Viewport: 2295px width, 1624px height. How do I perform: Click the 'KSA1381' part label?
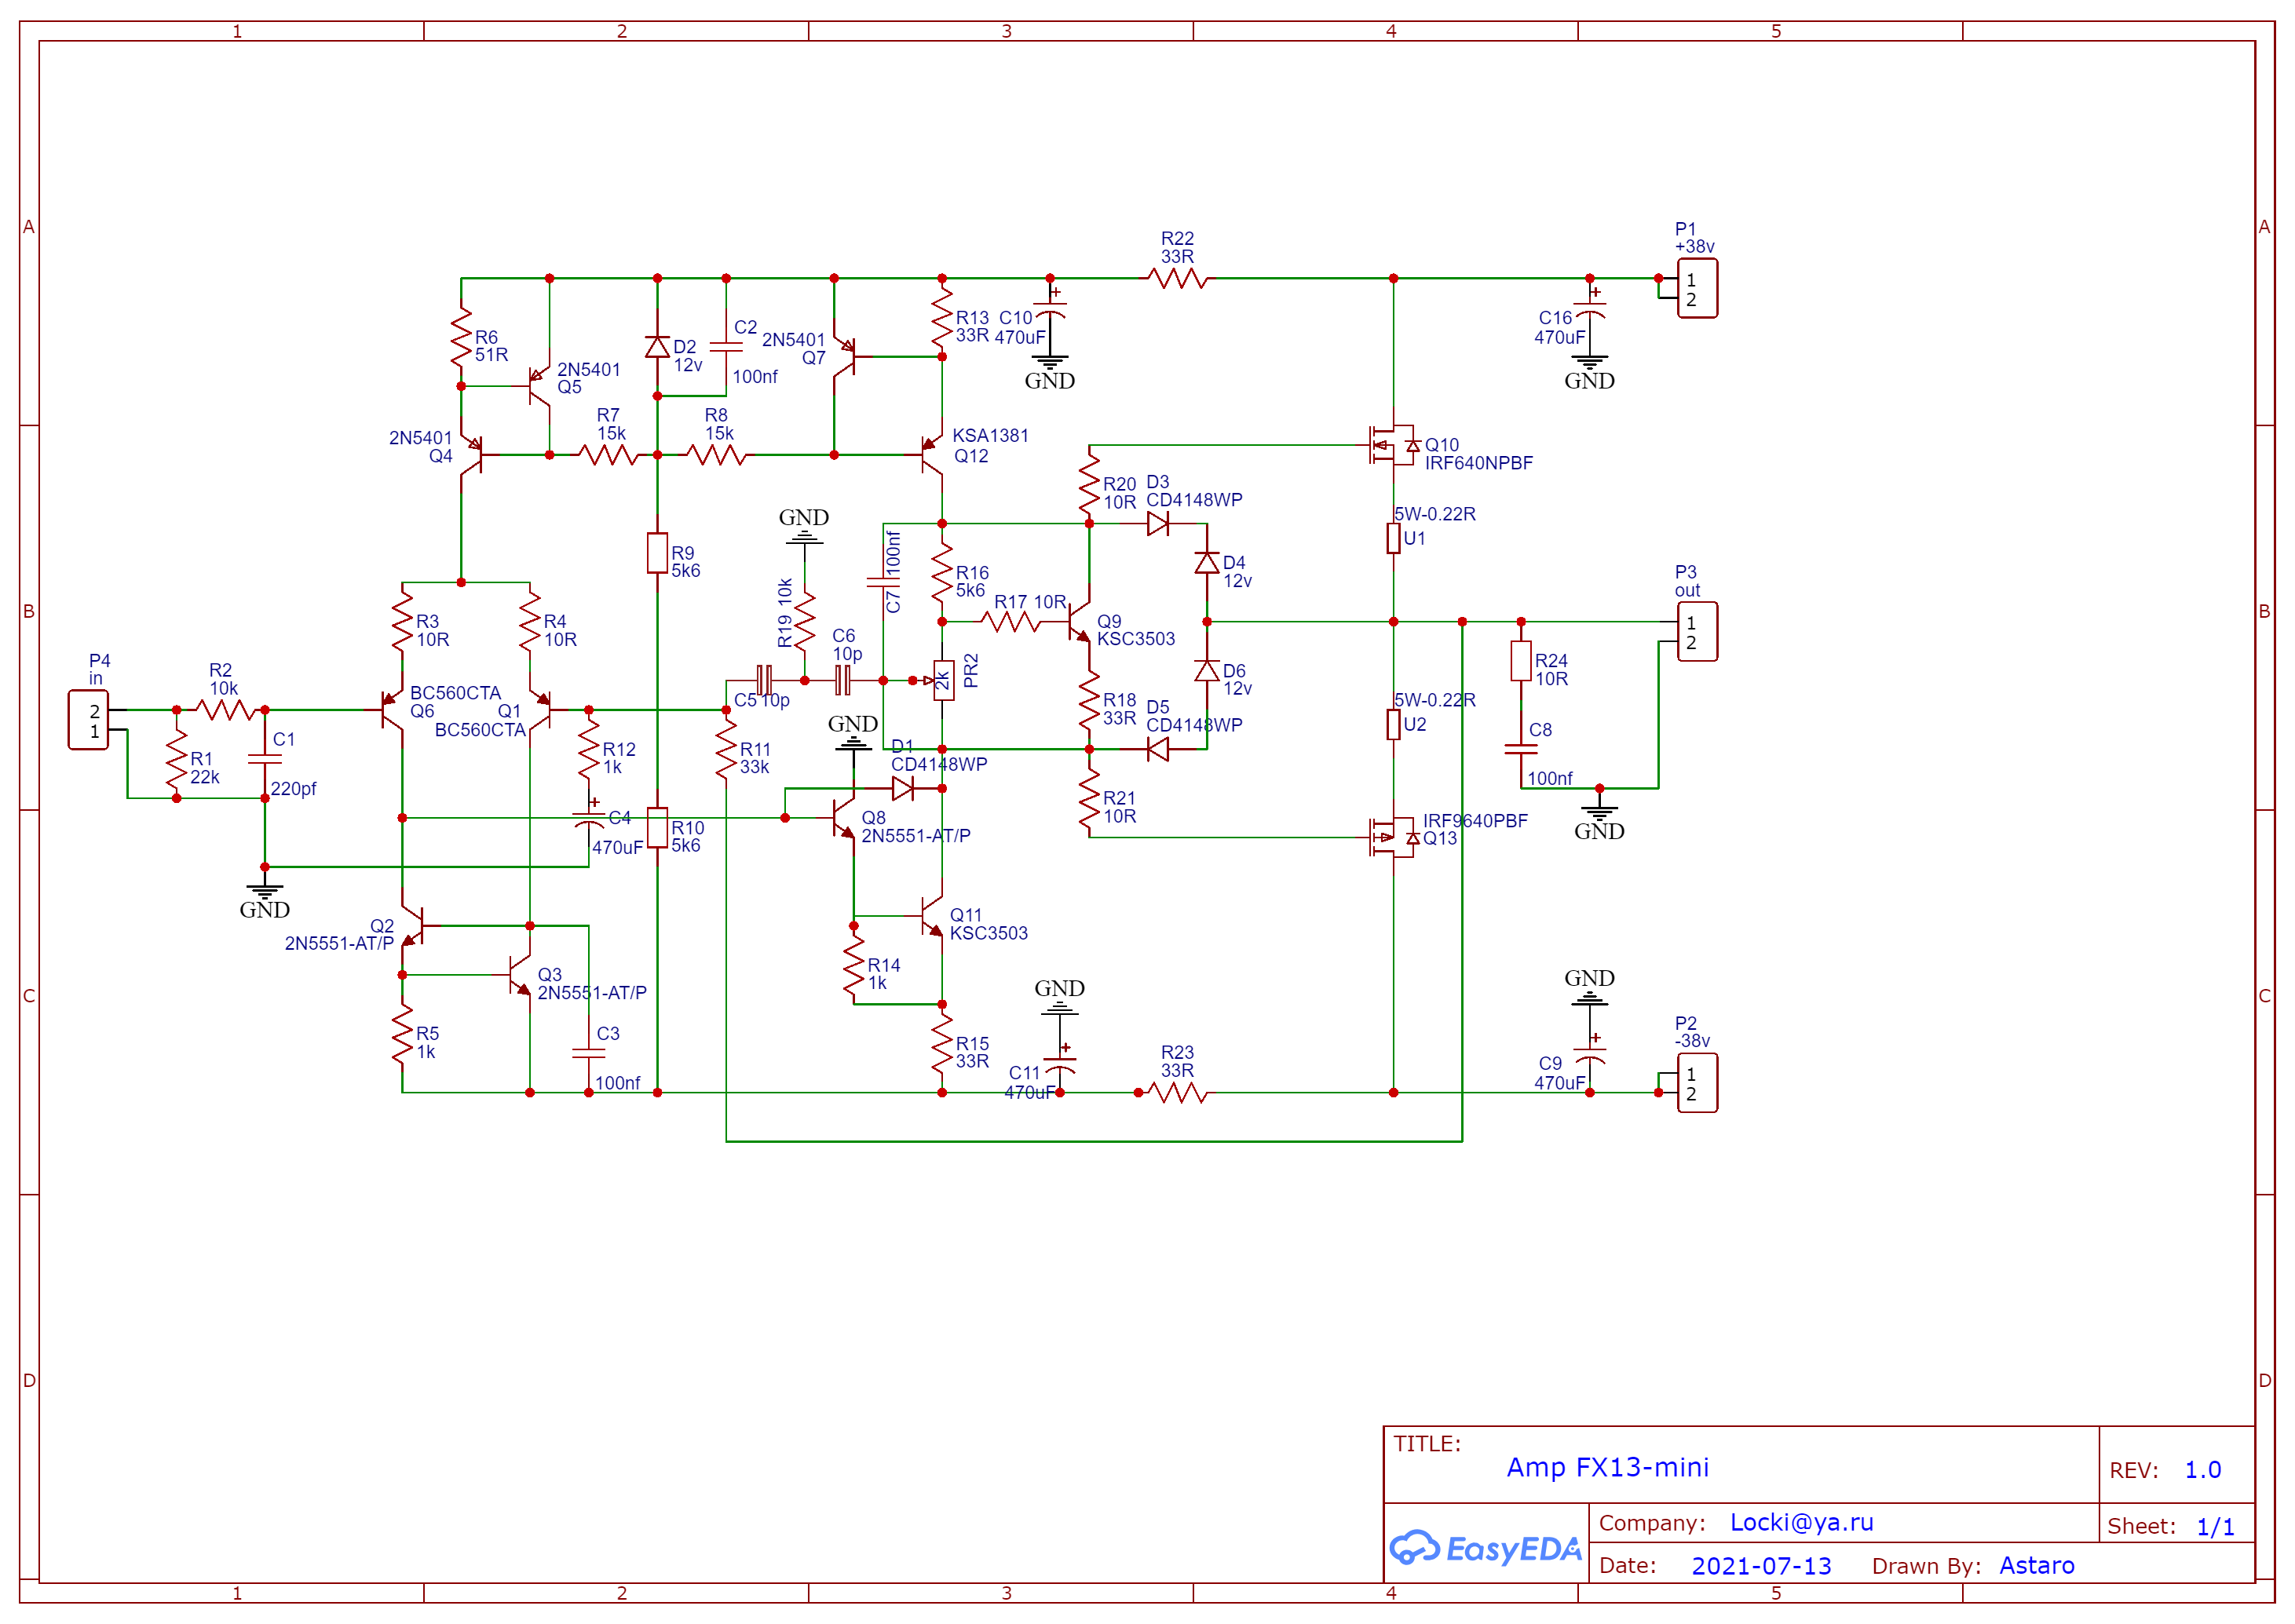[990, 436]
